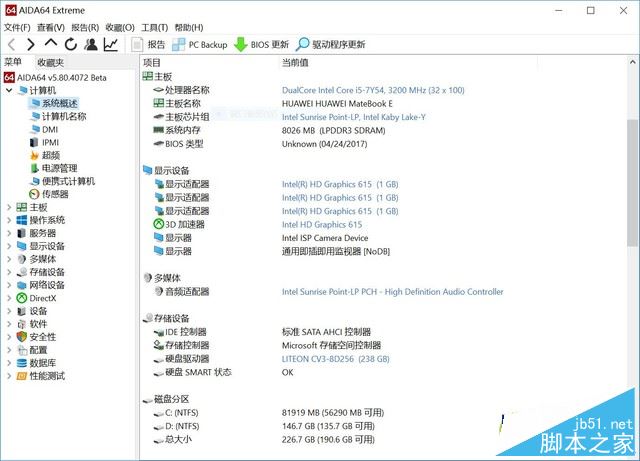Click the vertical scrollbar thumb
This screenshot has height=461, width=640.
(633, 183)
